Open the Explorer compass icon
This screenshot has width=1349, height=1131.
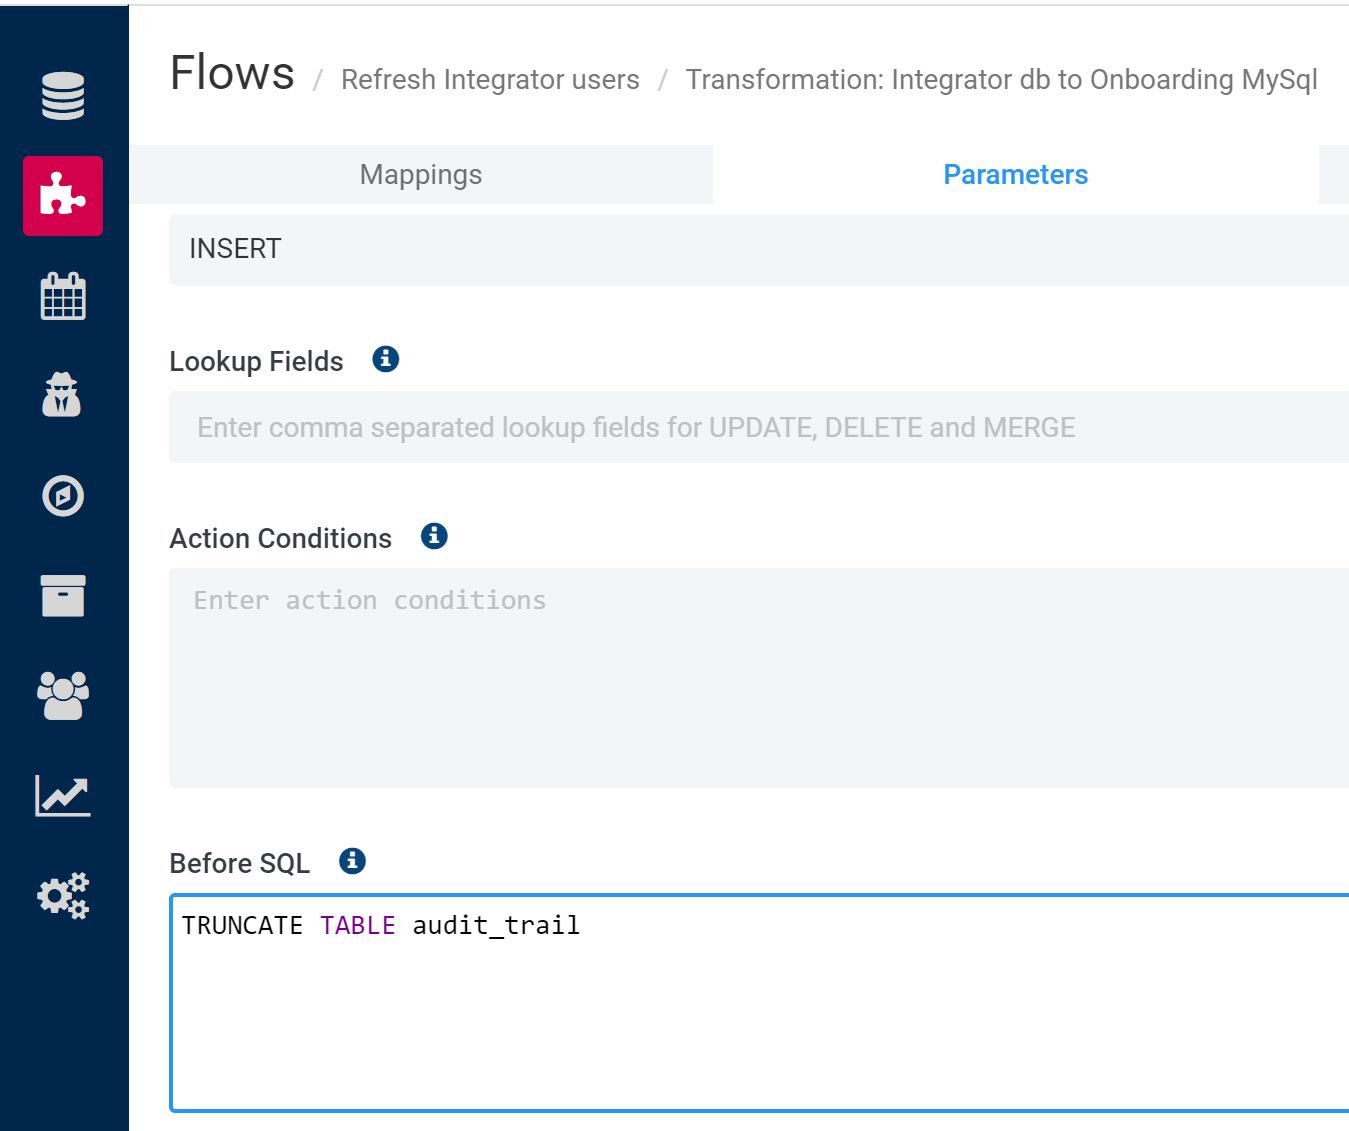pyautogui.click(x=63, y=496)
